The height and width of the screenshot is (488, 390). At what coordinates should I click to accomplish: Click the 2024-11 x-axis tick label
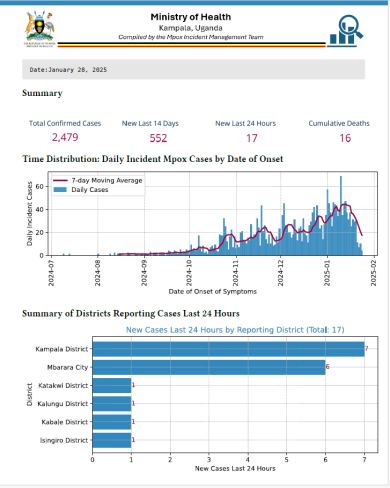pyautogui.click(x=236, y=273)
